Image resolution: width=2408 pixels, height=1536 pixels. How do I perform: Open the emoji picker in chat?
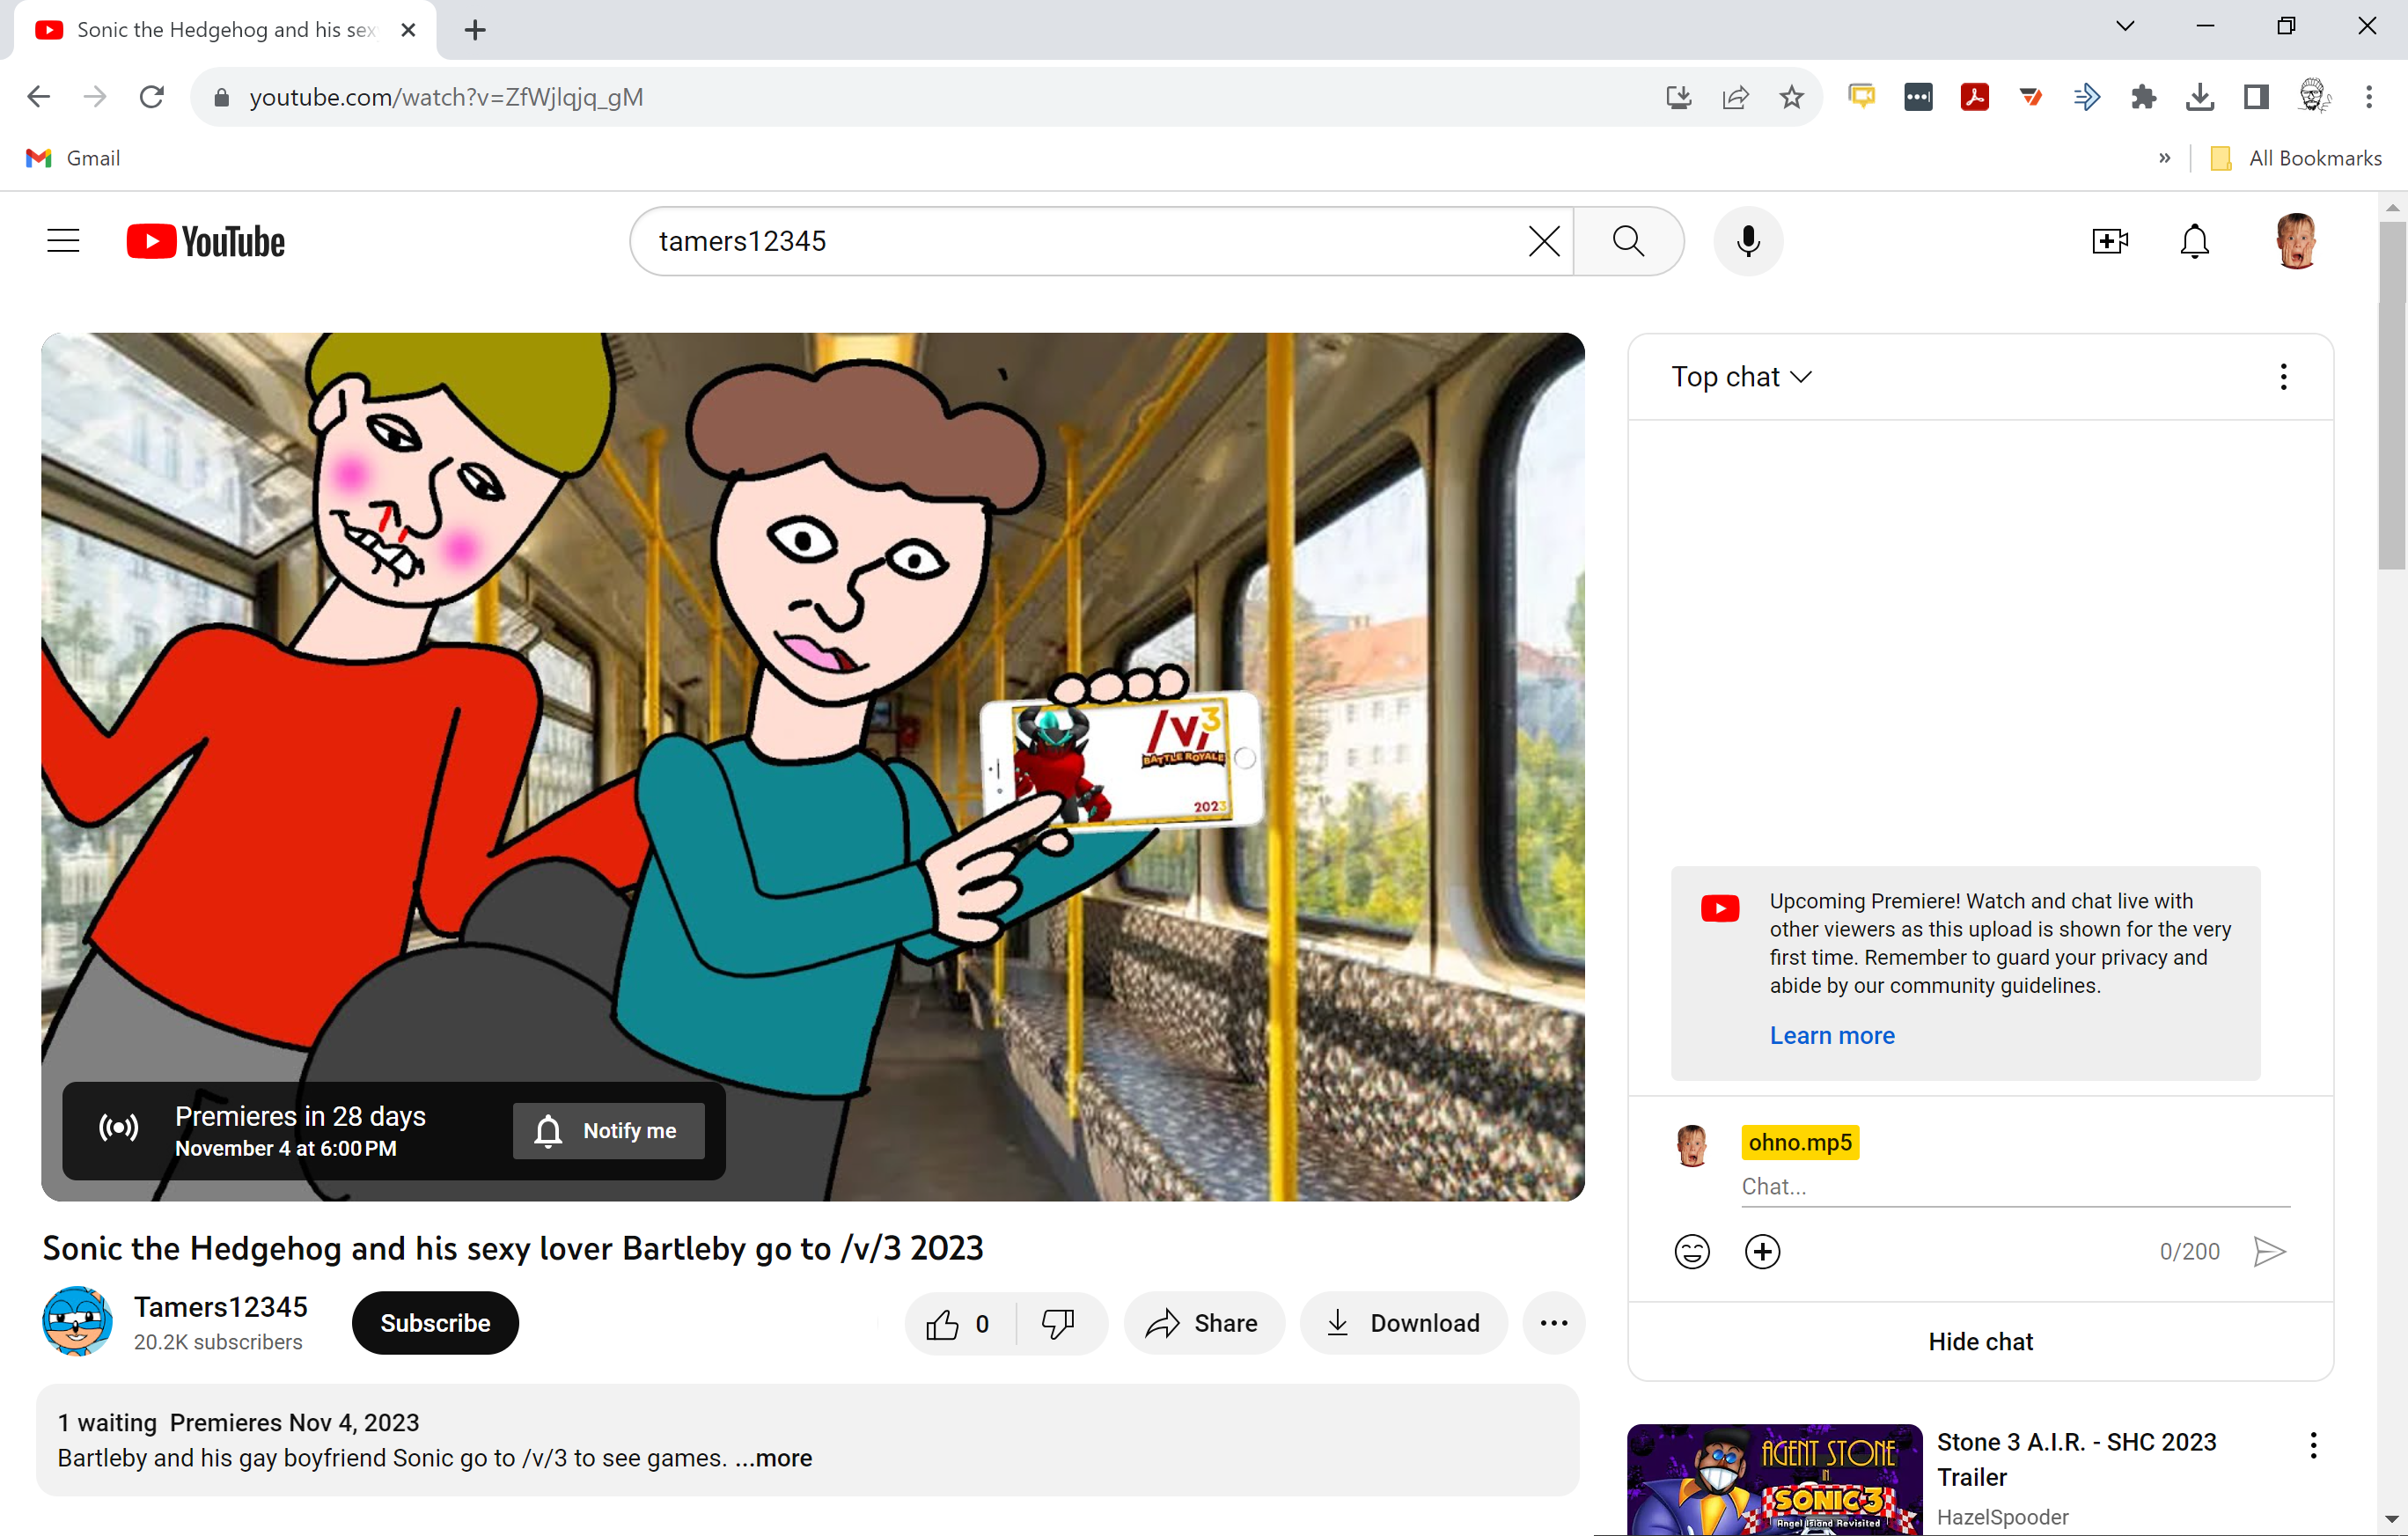(x=1691, y=1251)
